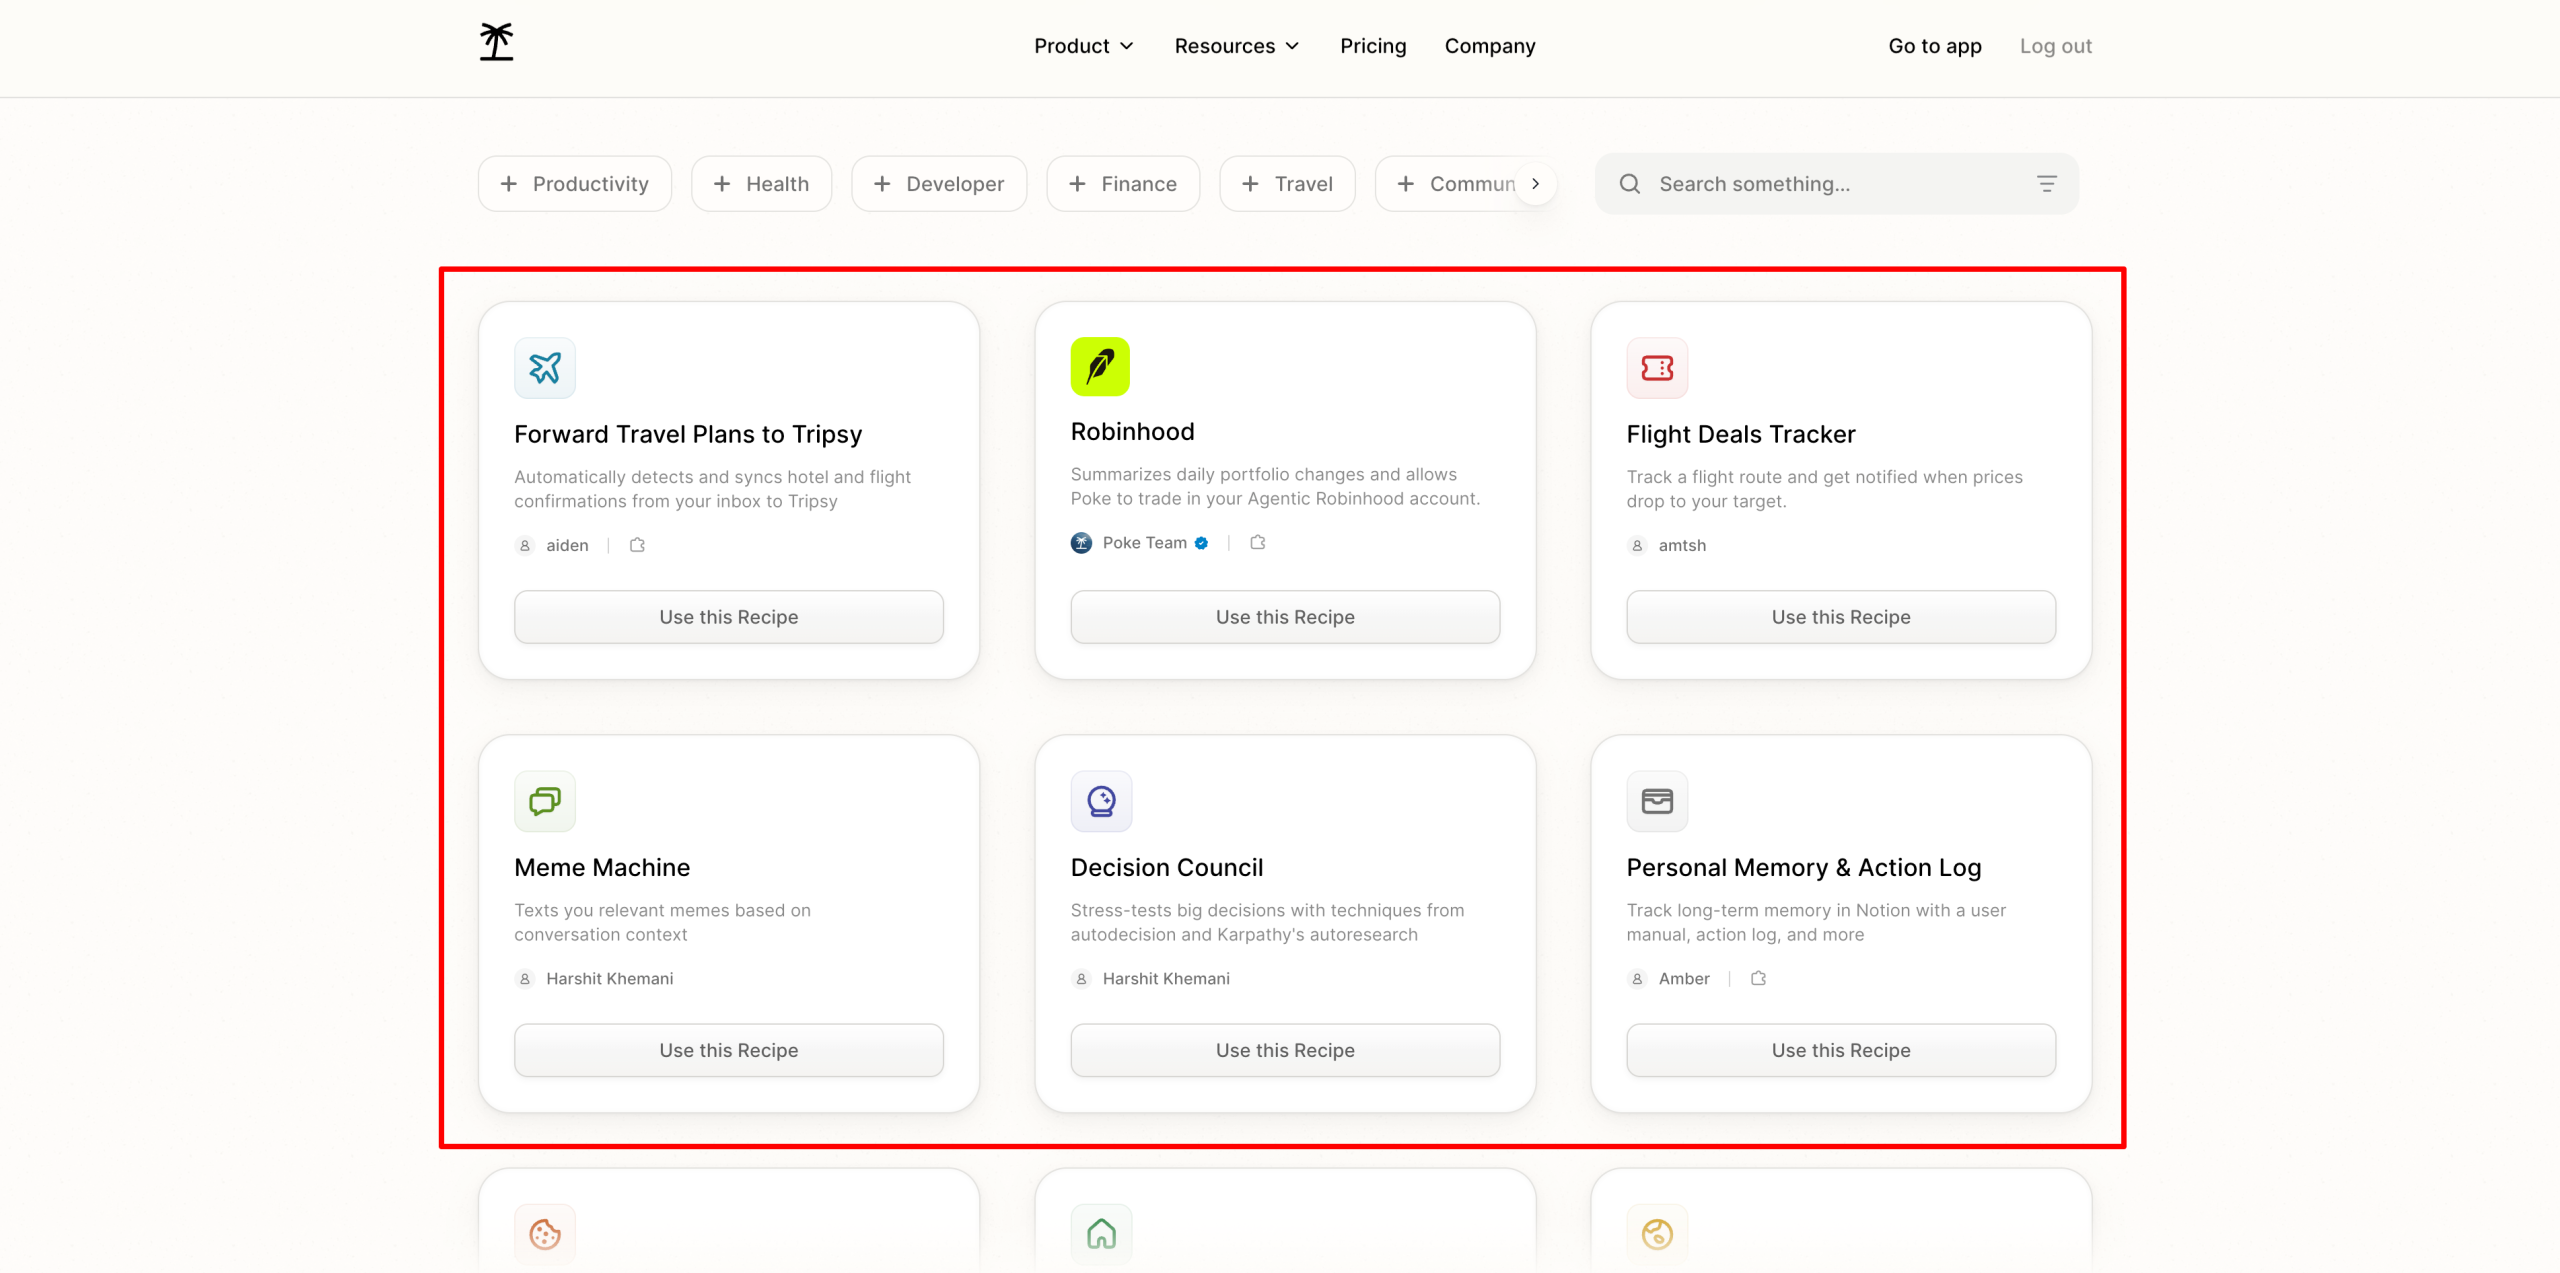Toggle the Travel category filter
Viewport: 2560px width, 1273px height.
point(1287,184)
